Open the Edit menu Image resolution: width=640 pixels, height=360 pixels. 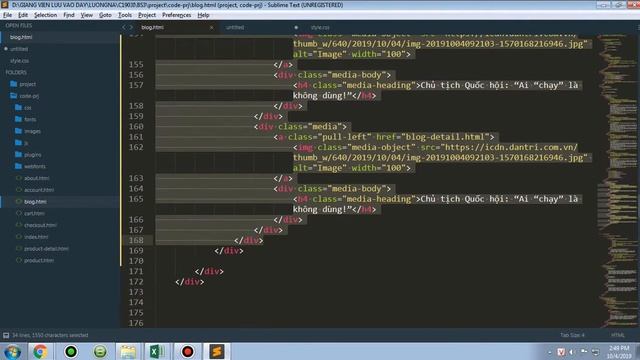23,15
